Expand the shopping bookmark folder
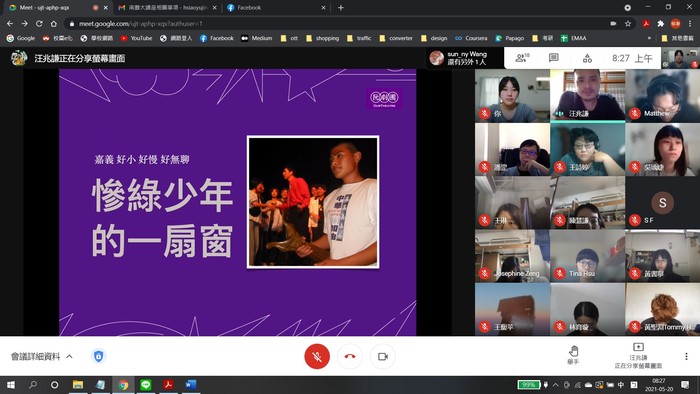The height and width of the screenshot is (394, 700). 322,38
